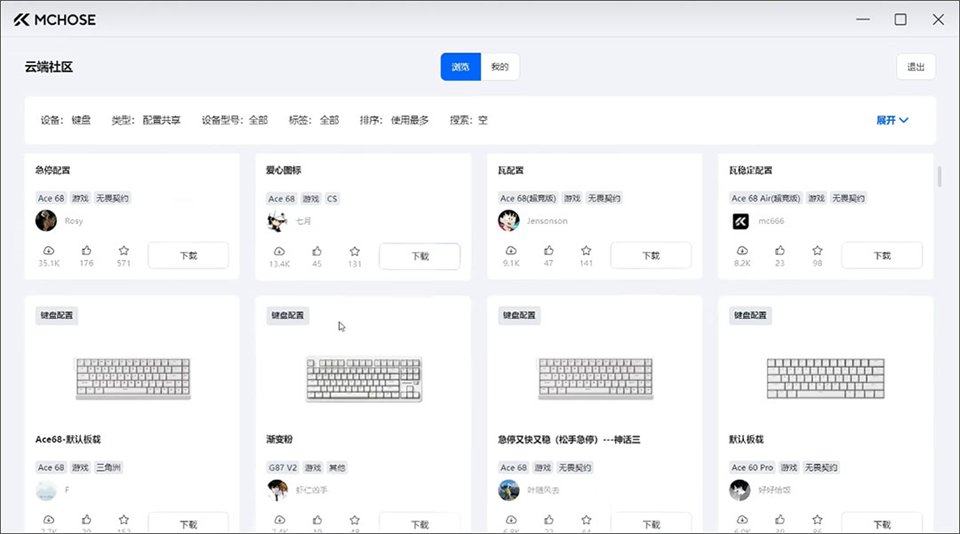Click the 急停配置 card title
This screenshot has height=534, width=960.
53,170
